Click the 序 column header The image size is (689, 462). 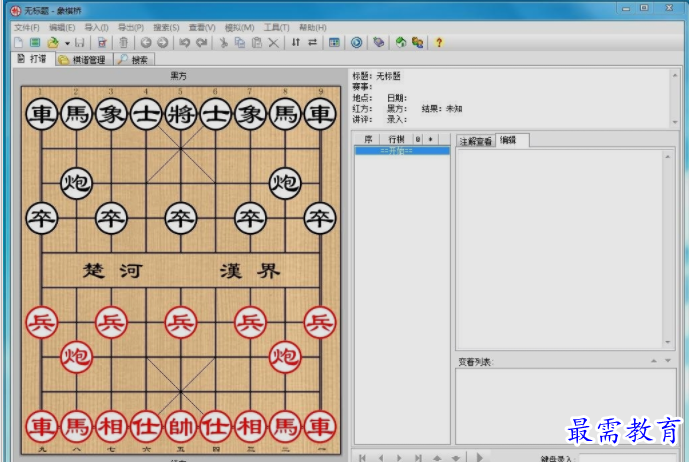[368, 139]
